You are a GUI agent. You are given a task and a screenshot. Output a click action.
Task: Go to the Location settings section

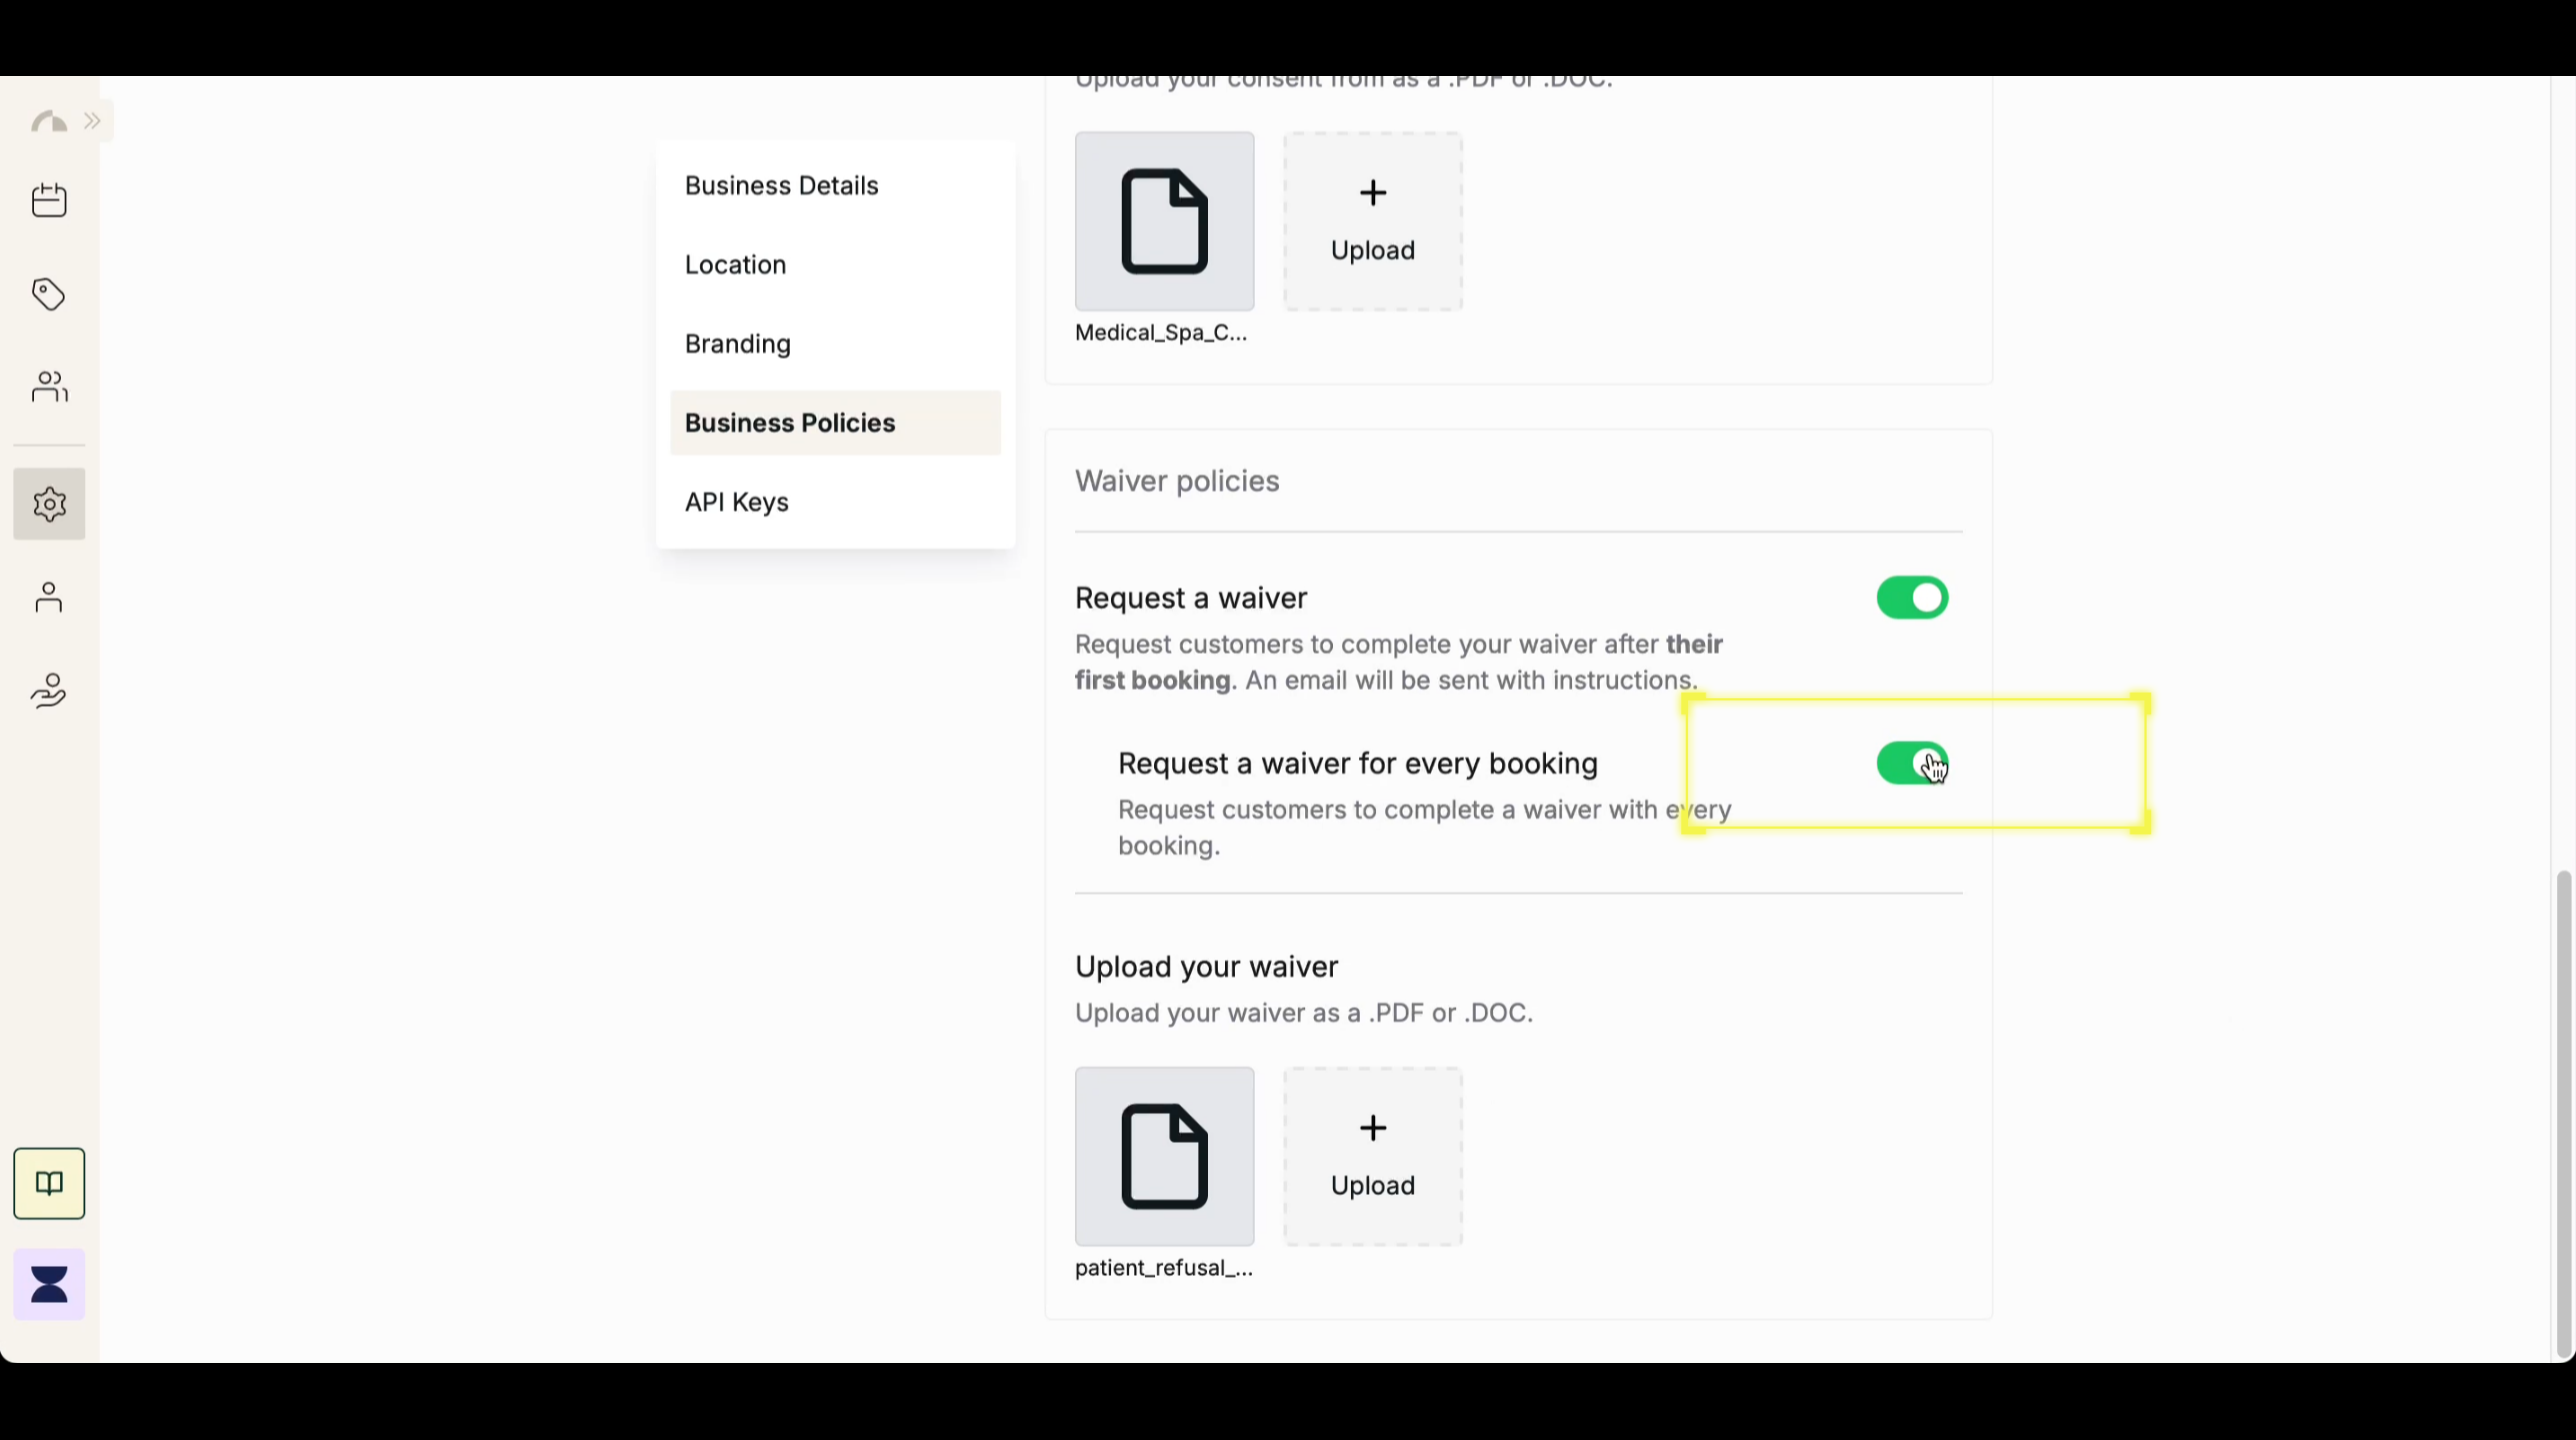(735, 265)
